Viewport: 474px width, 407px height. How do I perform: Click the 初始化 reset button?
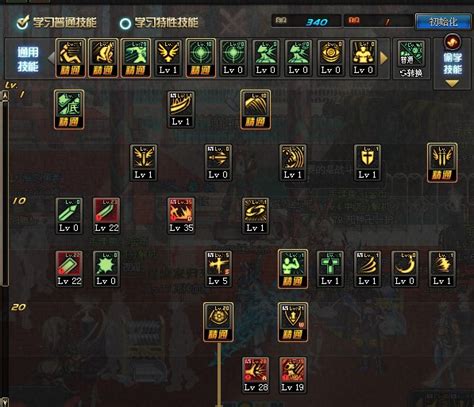443,22
